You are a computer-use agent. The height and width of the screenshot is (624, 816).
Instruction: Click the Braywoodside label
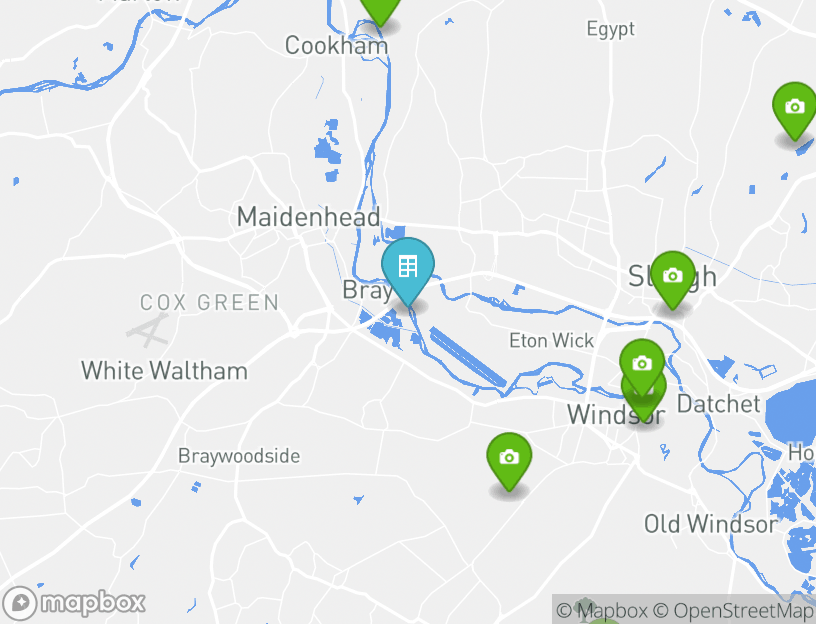tap(239, 456)
